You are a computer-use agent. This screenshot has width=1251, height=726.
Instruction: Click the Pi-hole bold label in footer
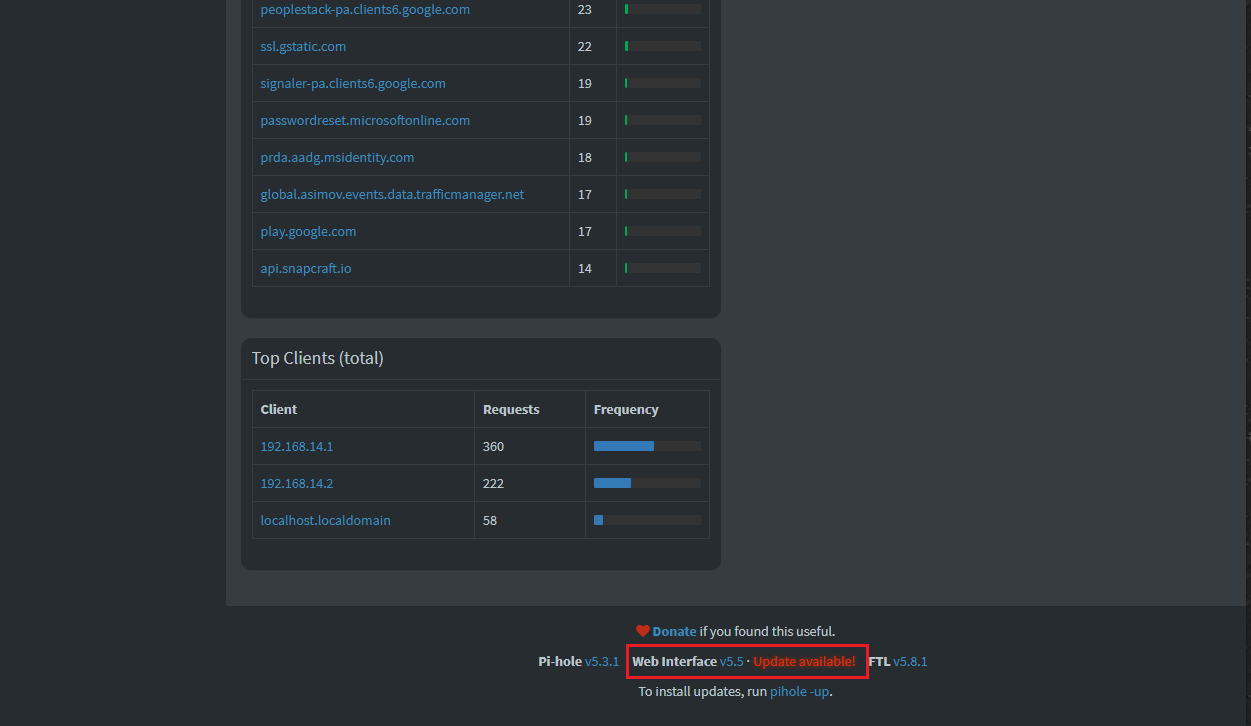(x=560, y=661)
